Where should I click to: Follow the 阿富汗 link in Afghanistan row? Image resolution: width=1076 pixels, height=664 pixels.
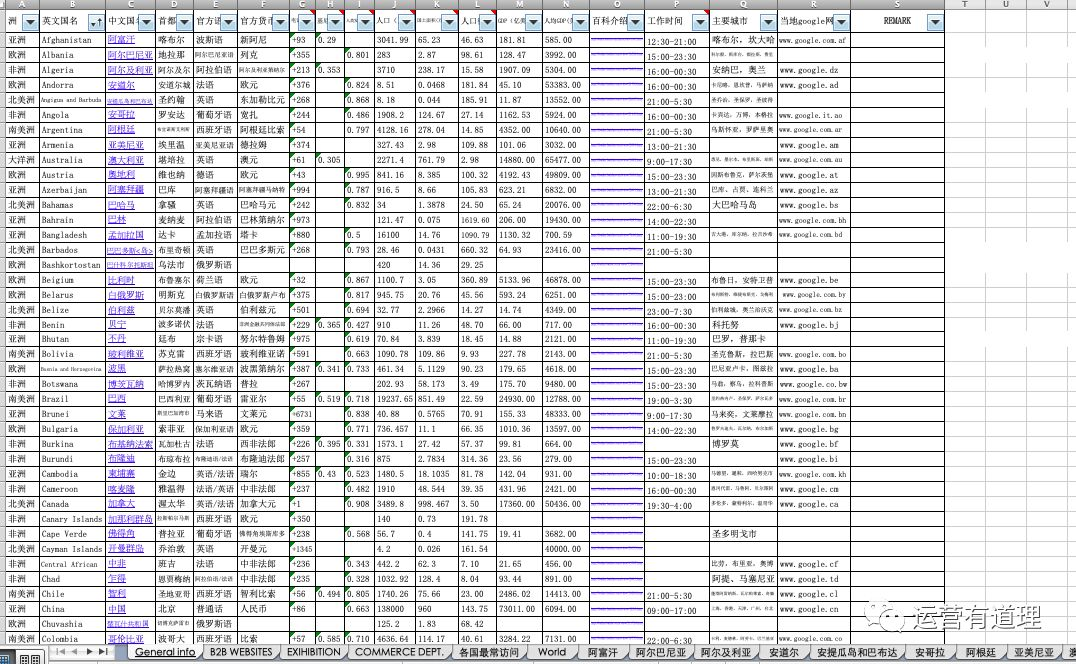pyautogui.click(x=121, y=40)
